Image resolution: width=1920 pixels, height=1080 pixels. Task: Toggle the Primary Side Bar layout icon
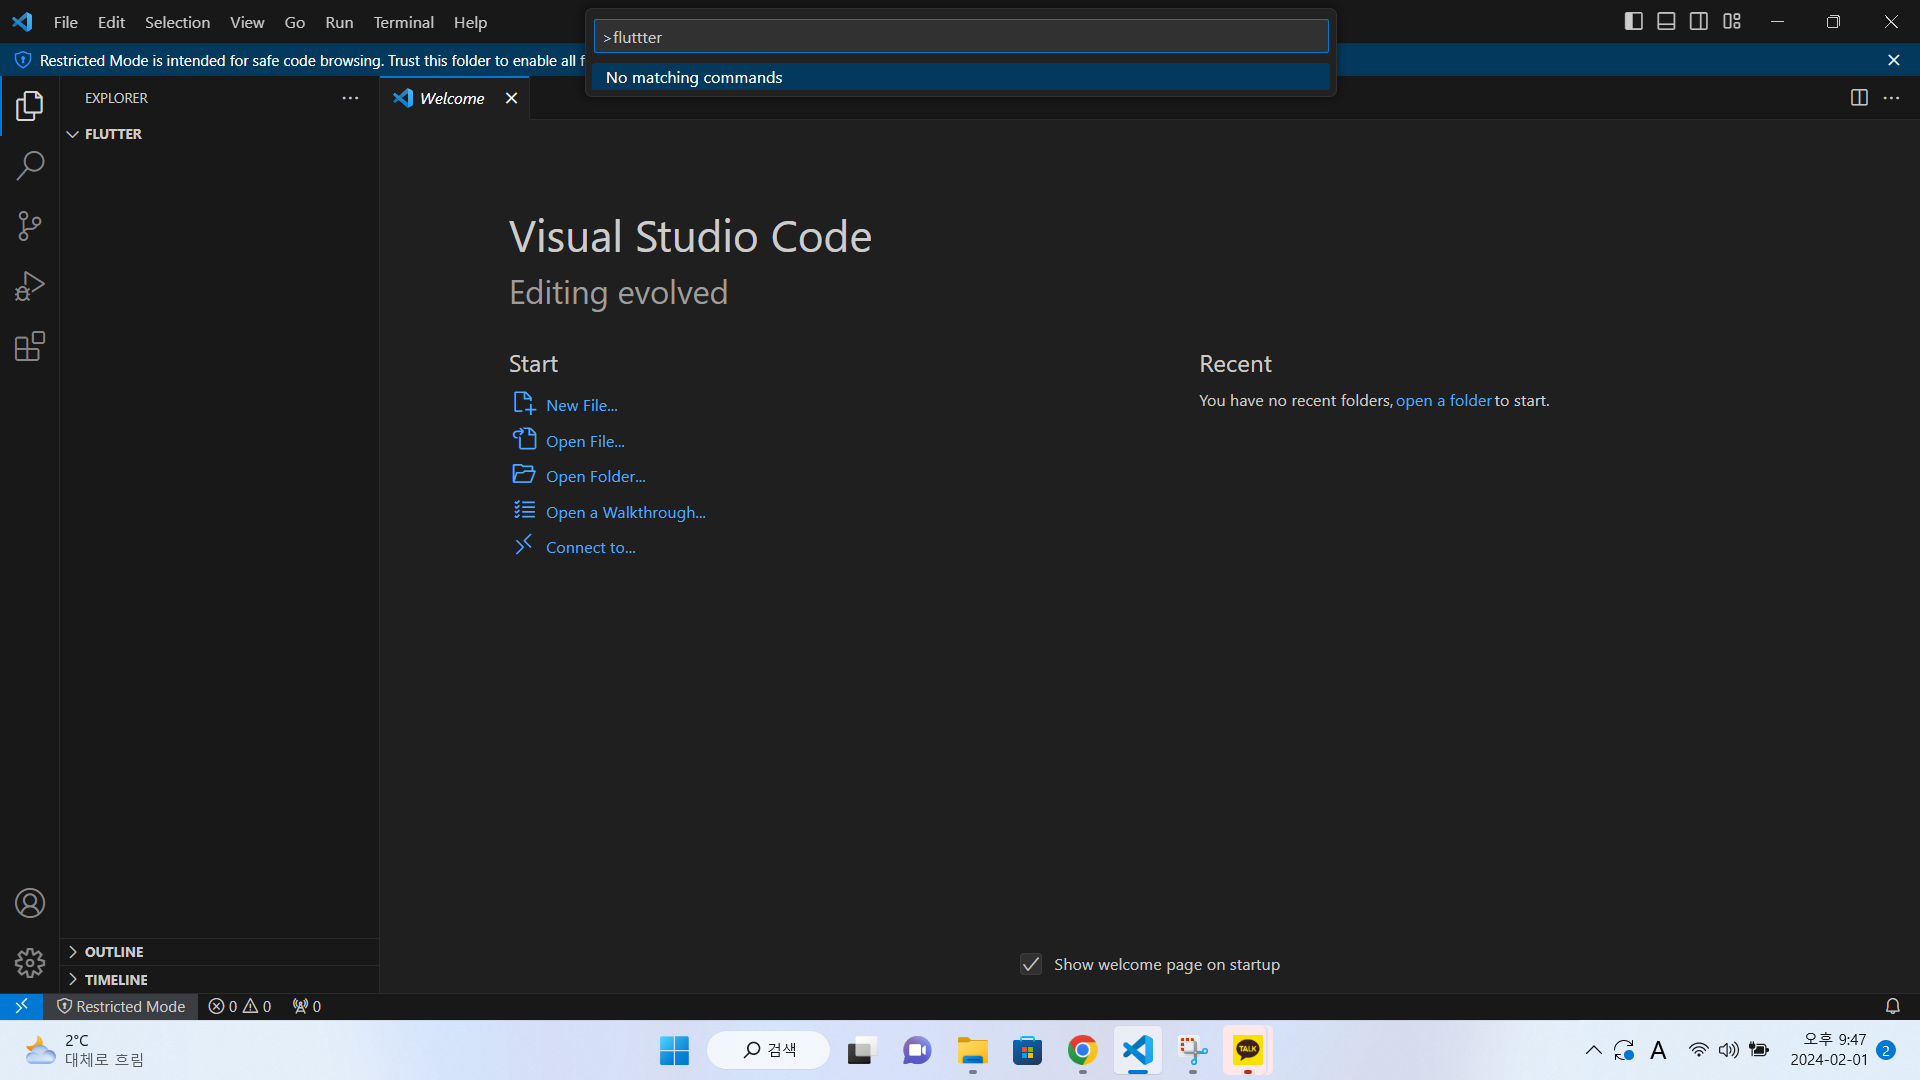tap(1634, 21)
